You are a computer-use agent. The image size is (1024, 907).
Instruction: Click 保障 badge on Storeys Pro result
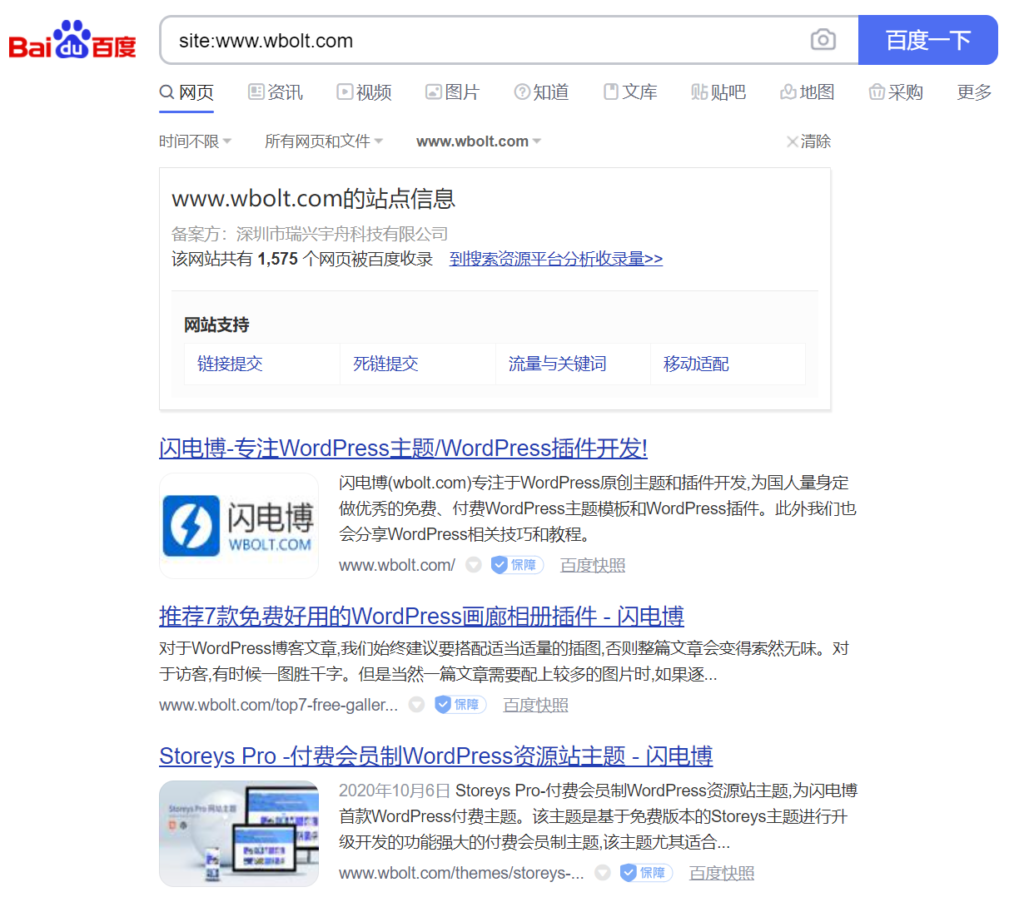[x=646, y=873]
